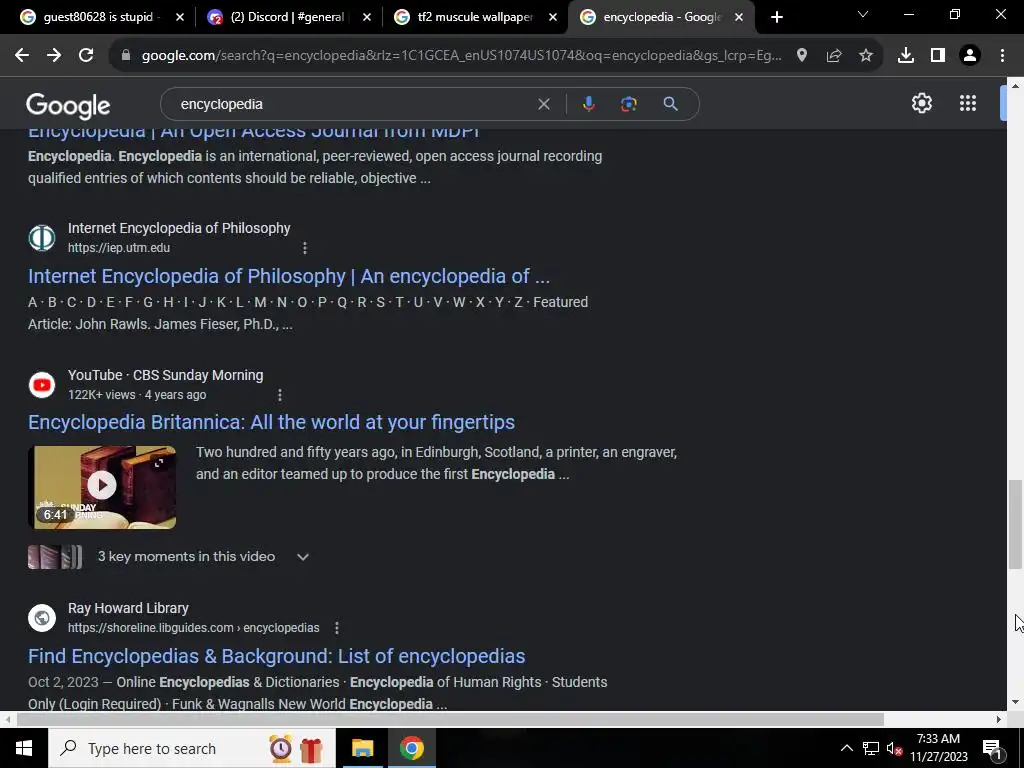The height and width of the screenshot is (768, 1024).
Task: Close the tf2 muscule wallpaper tab
Action: point(553,17)
